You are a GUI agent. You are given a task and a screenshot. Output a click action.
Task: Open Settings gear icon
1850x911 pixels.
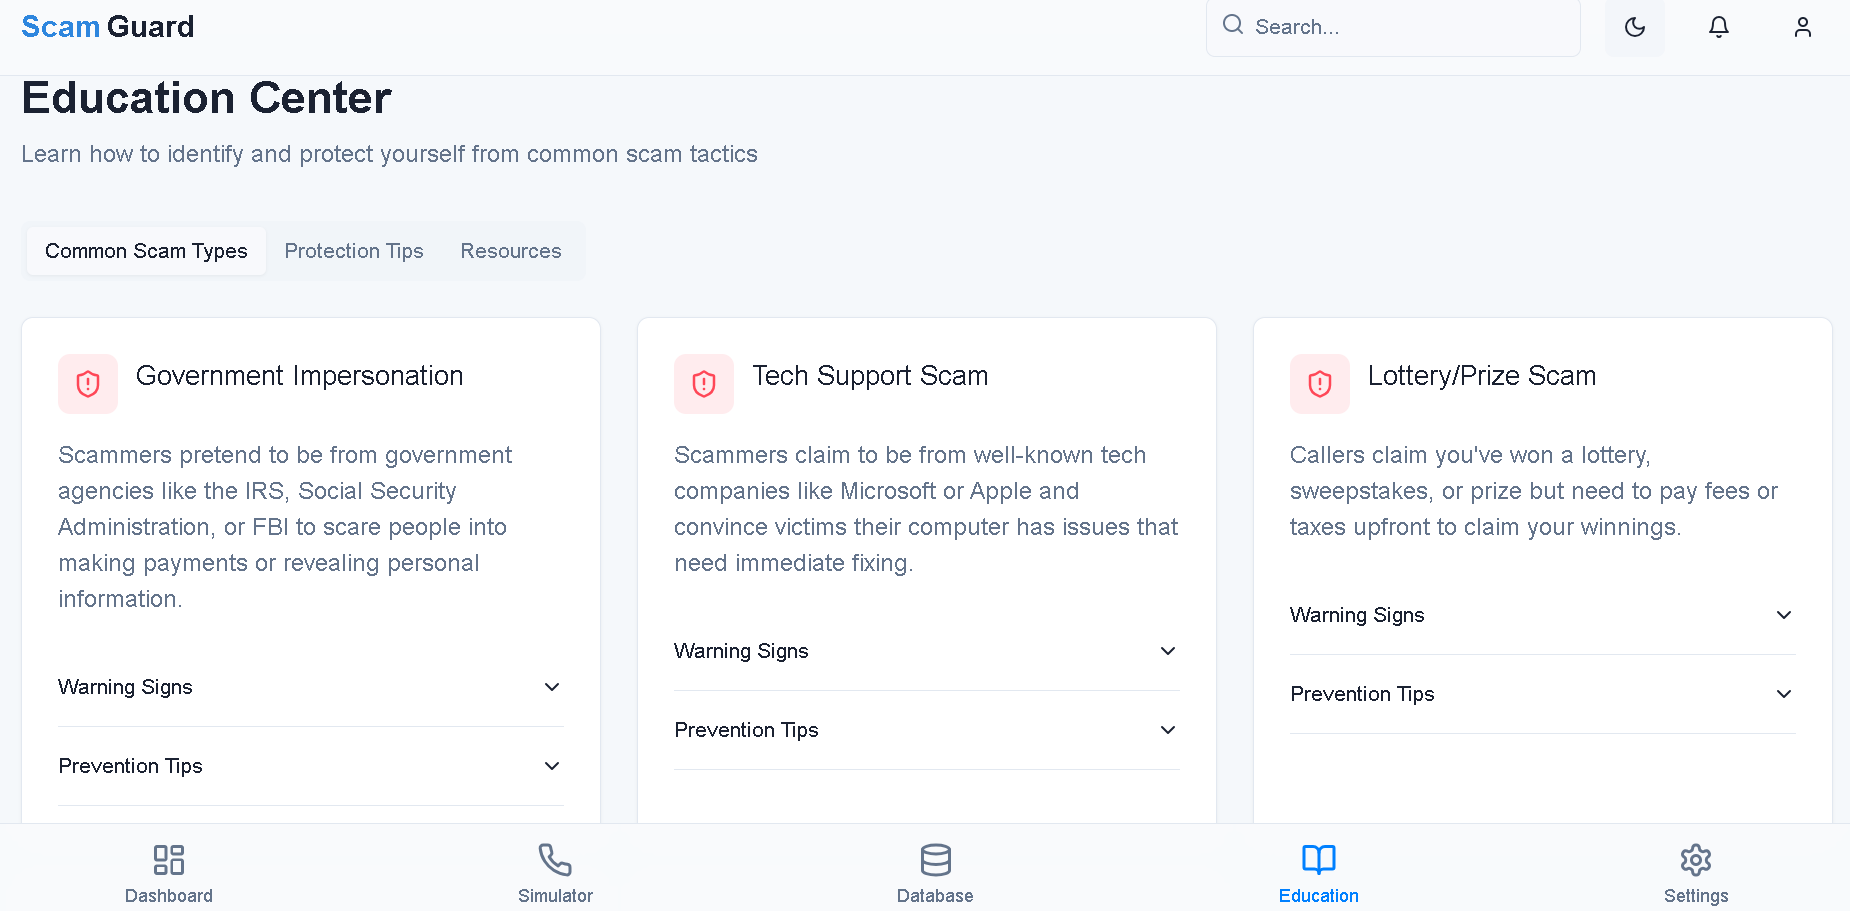coord(1696,872)
